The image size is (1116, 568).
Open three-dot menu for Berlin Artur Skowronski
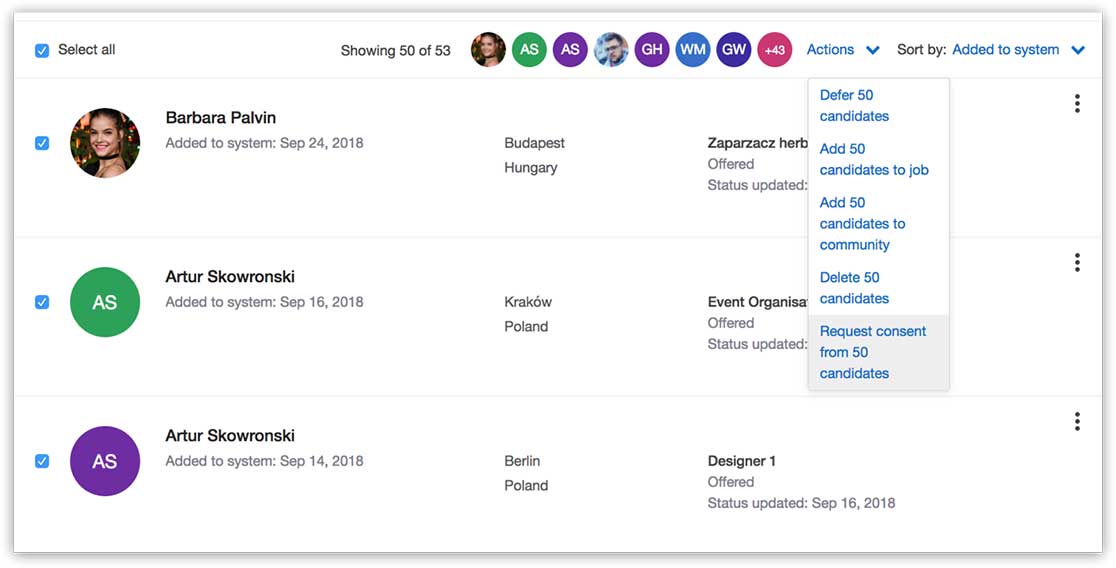point(1076,422)
